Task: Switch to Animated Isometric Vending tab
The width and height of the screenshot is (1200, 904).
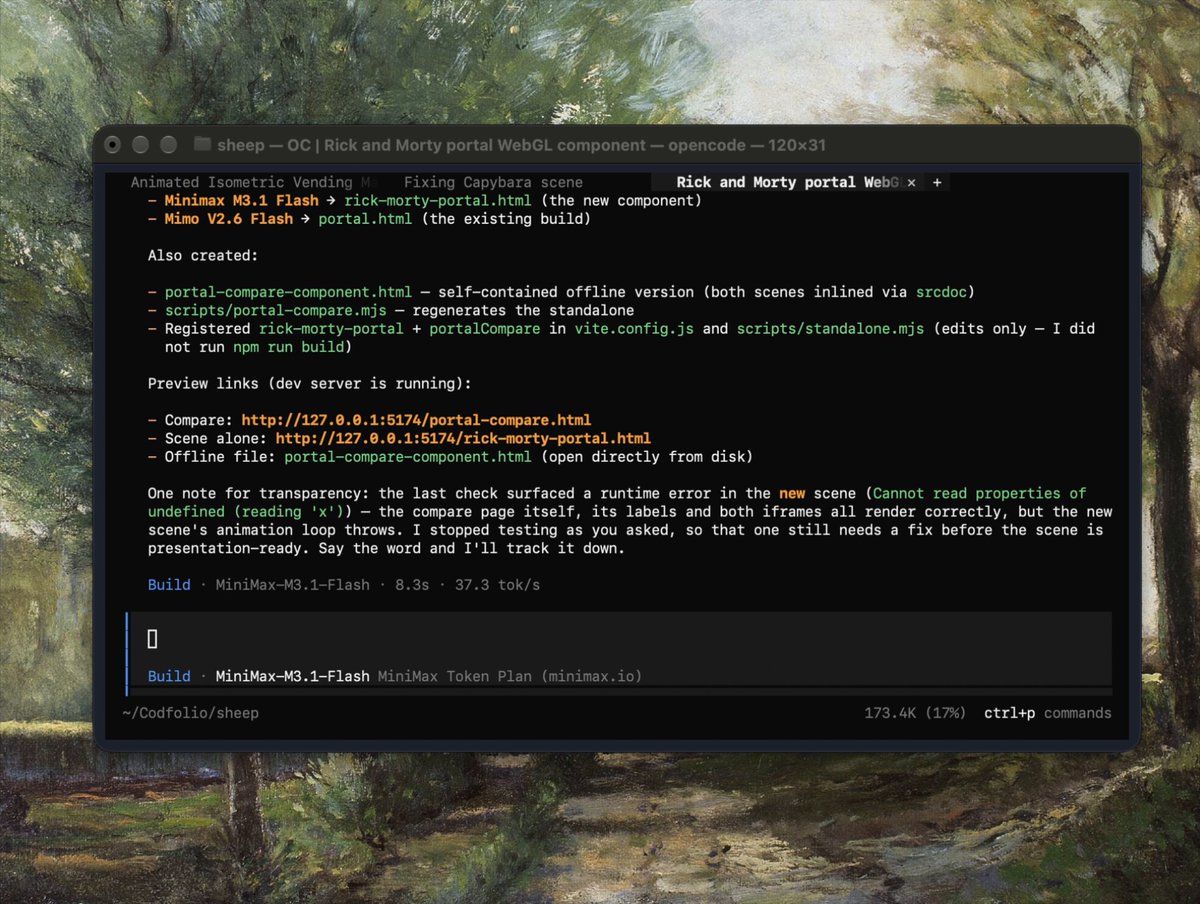Action: [x=255, y=182]
